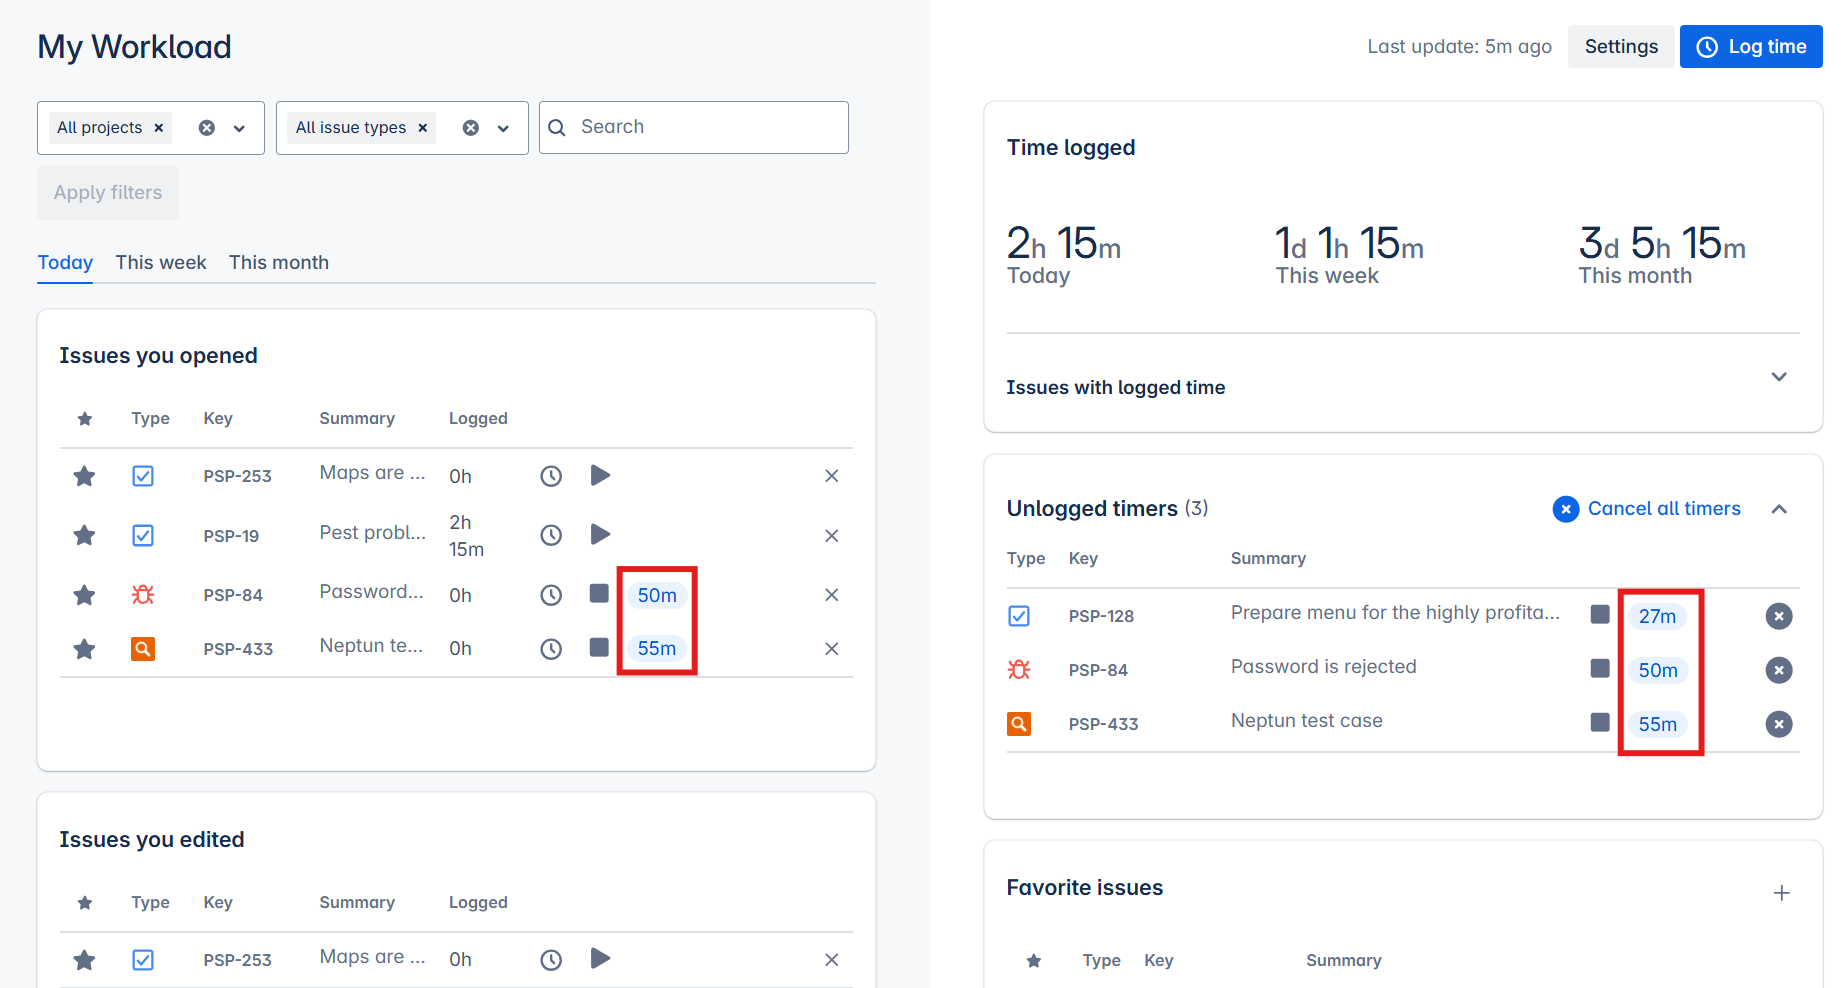Add a favorite issue with plus icon

point(1781,893)
